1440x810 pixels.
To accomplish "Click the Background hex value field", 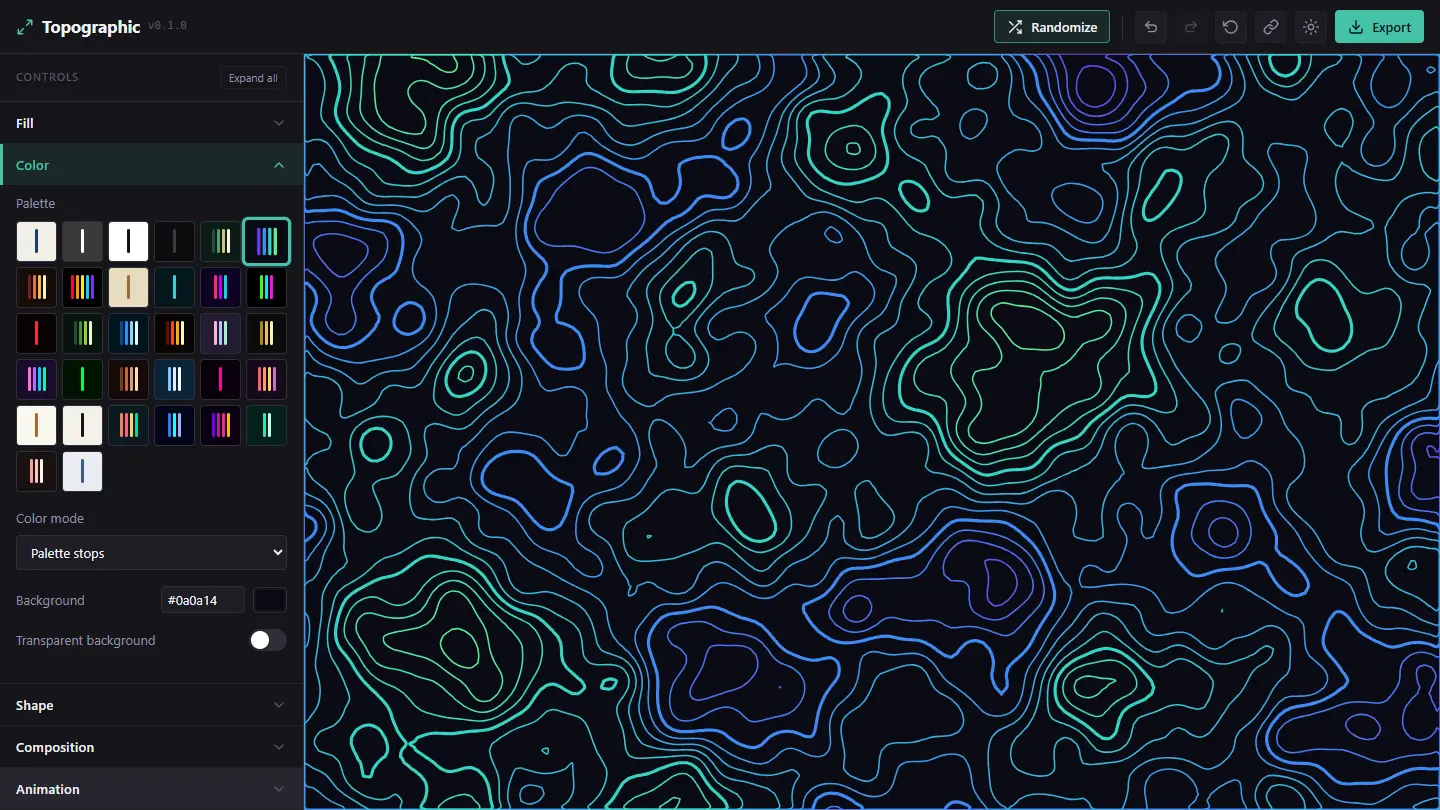I will coord(203,600).
